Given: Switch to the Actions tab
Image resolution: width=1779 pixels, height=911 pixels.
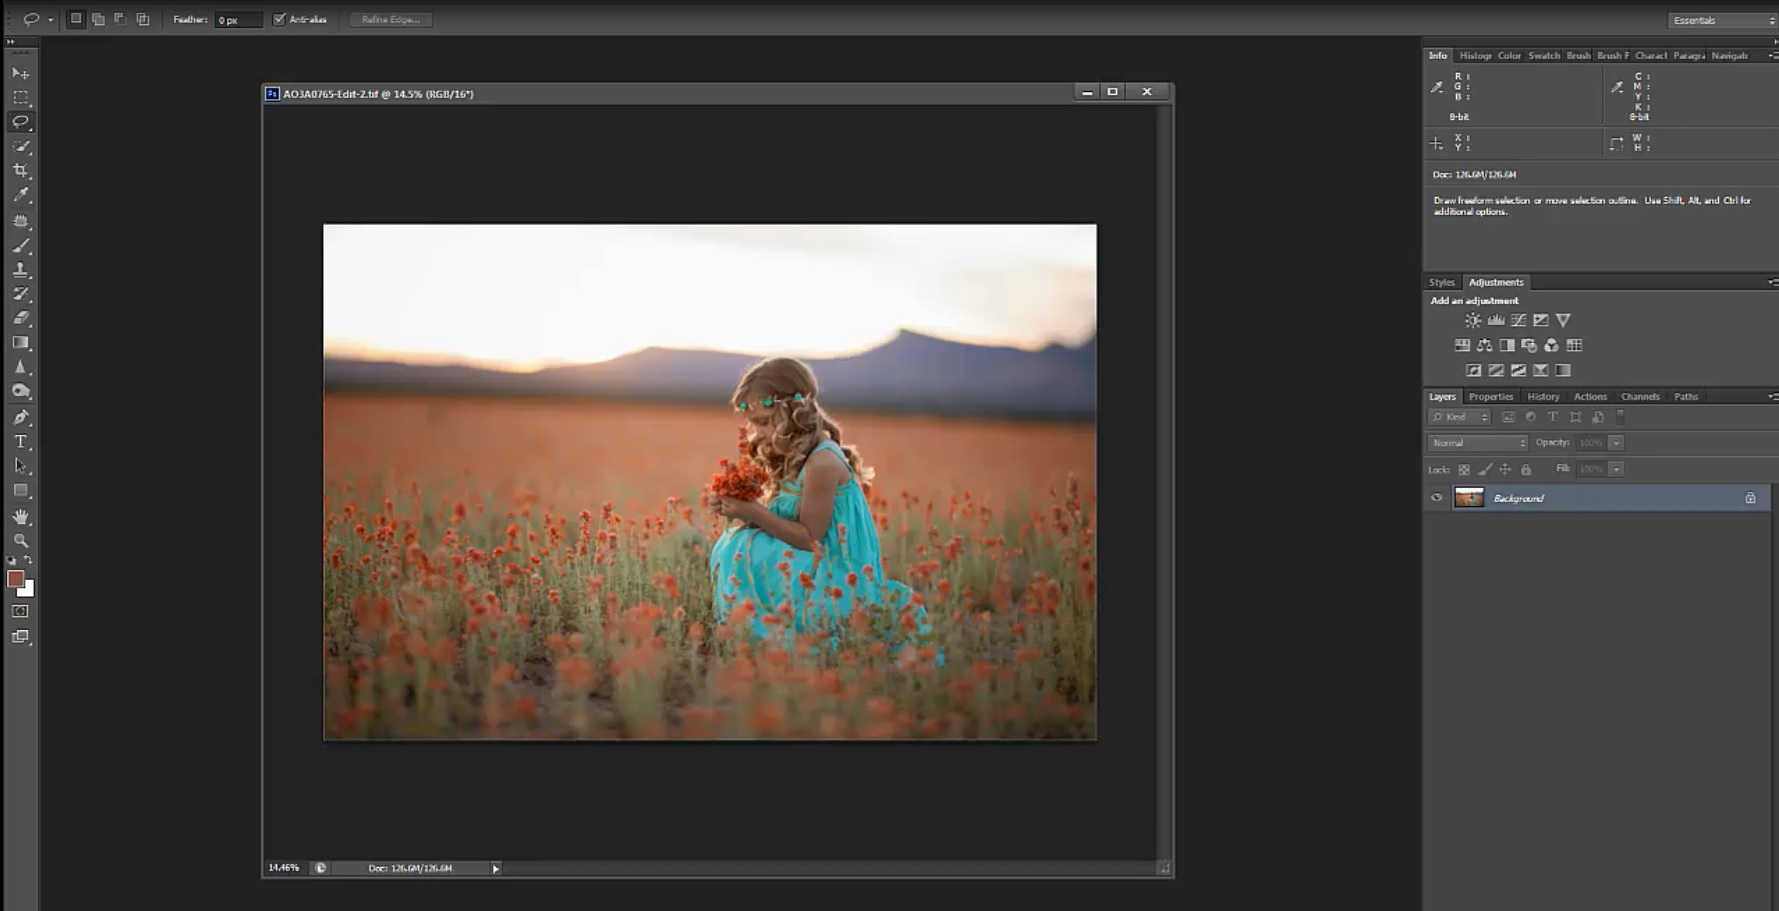Looking at the screenshot, I should point(1590,397).
